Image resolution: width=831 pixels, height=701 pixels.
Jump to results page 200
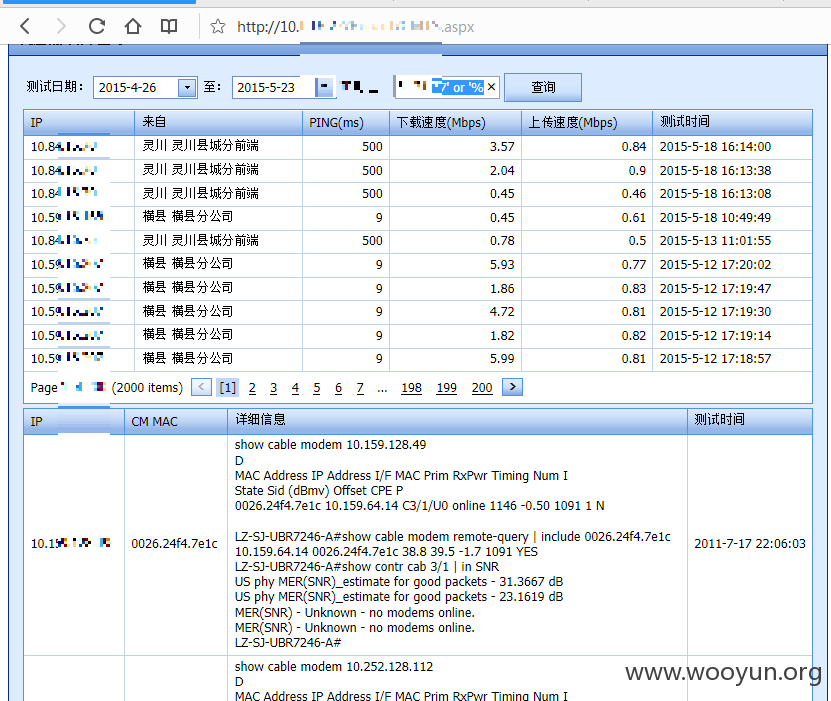(482, 388)
